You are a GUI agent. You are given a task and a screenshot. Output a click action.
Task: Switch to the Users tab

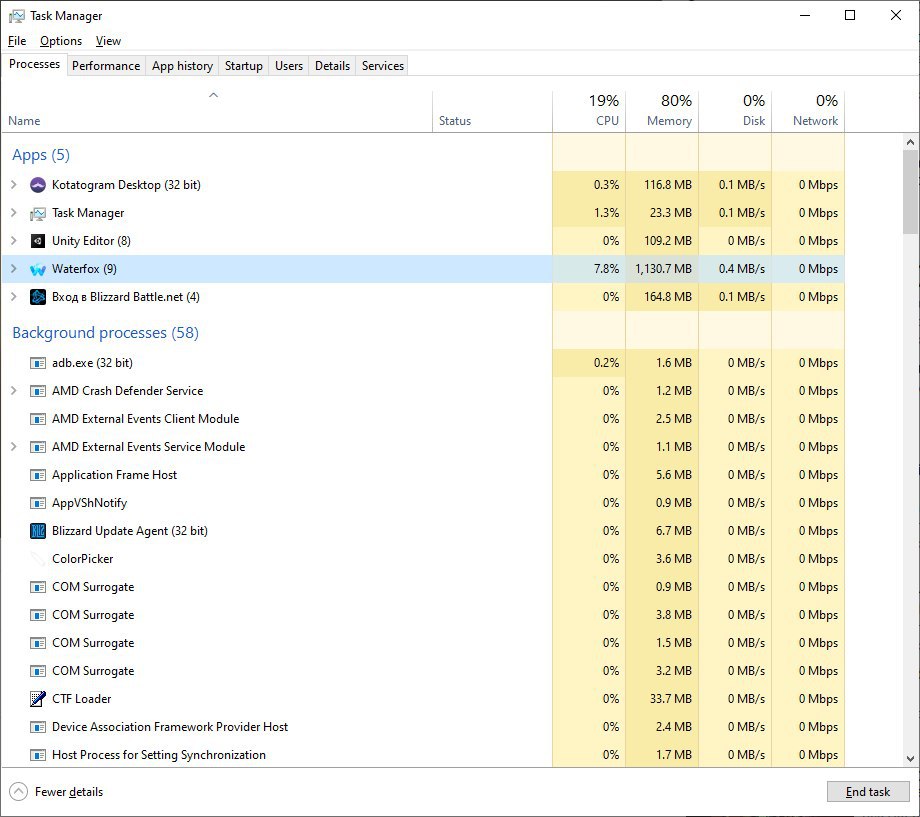[x=289, y=66]
